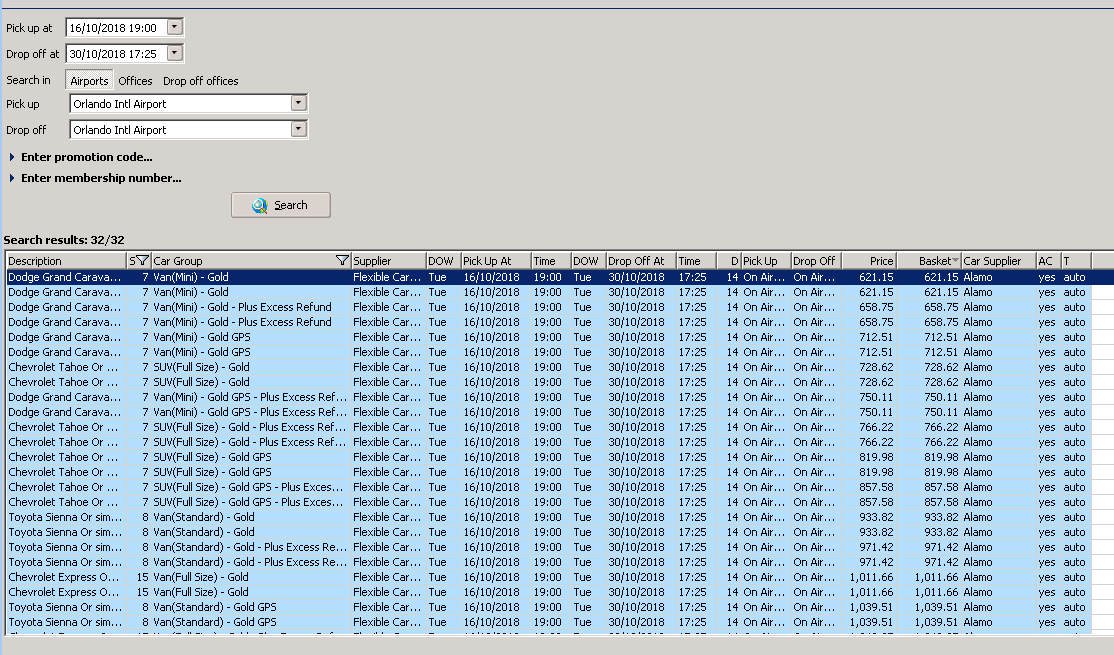Open the Drop off location dropdown
The height and width of the screenshot is (655, 1114).
[x=298, y=129]
